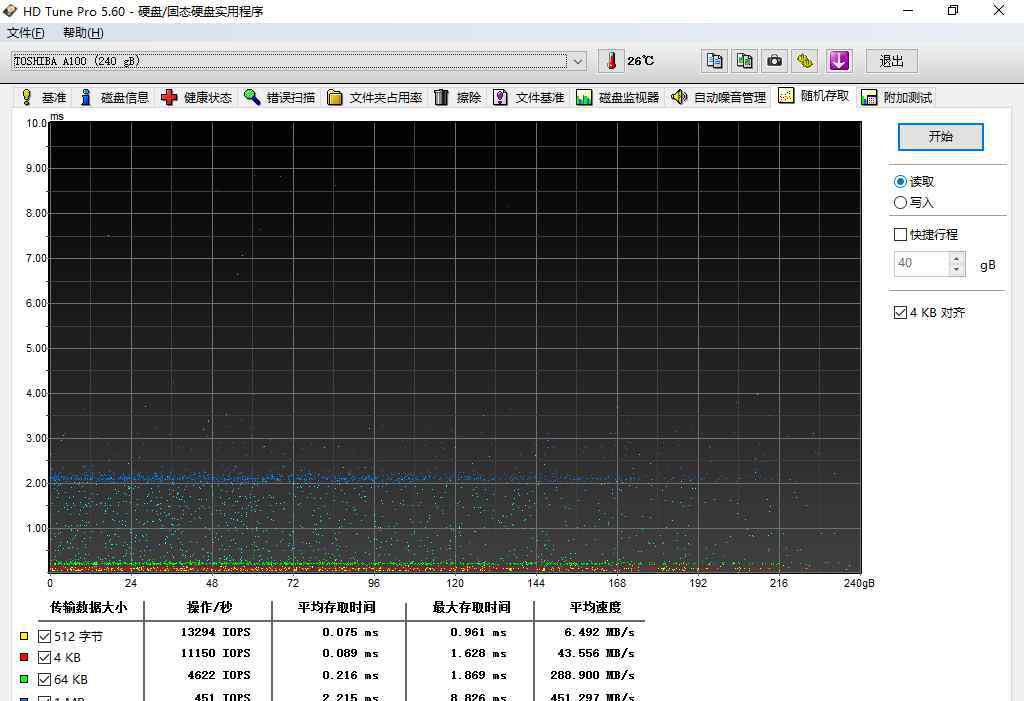Open the 基准 benchmark tab
This screenshot has width=1024, height=701.
44,97
